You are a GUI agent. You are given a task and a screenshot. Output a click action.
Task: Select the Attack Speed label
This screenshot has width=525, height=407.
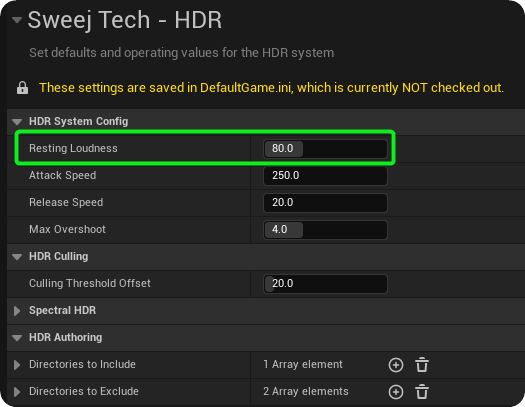coord(63,175)
